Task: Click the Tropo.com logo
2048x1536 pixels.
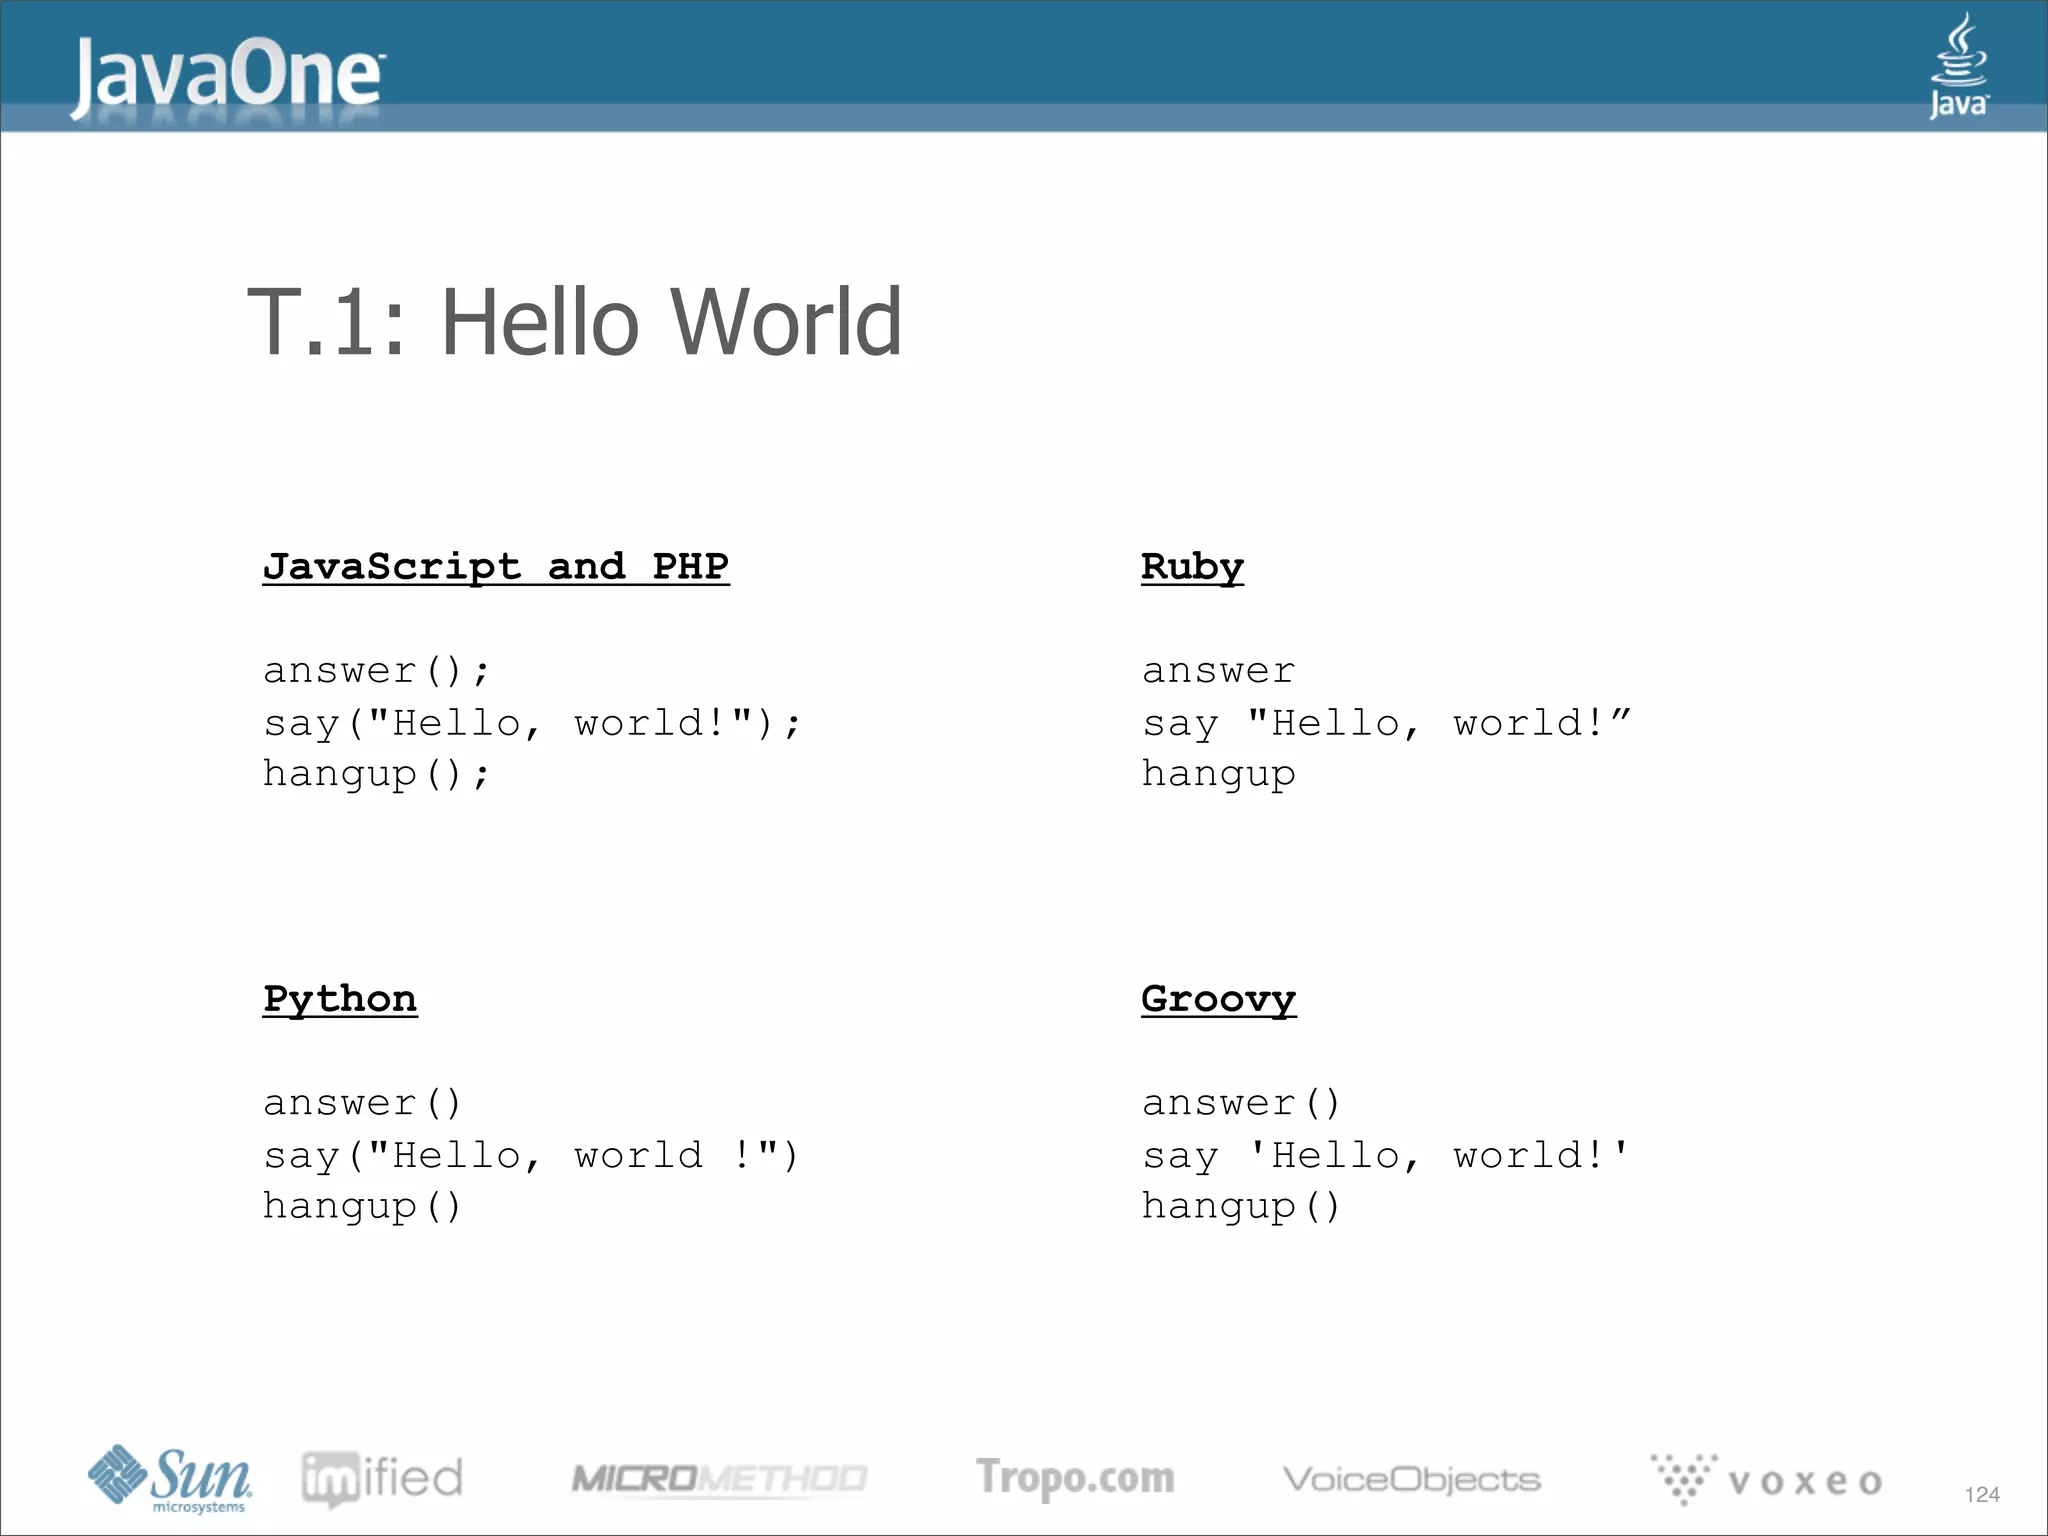Action: 1075,1478
